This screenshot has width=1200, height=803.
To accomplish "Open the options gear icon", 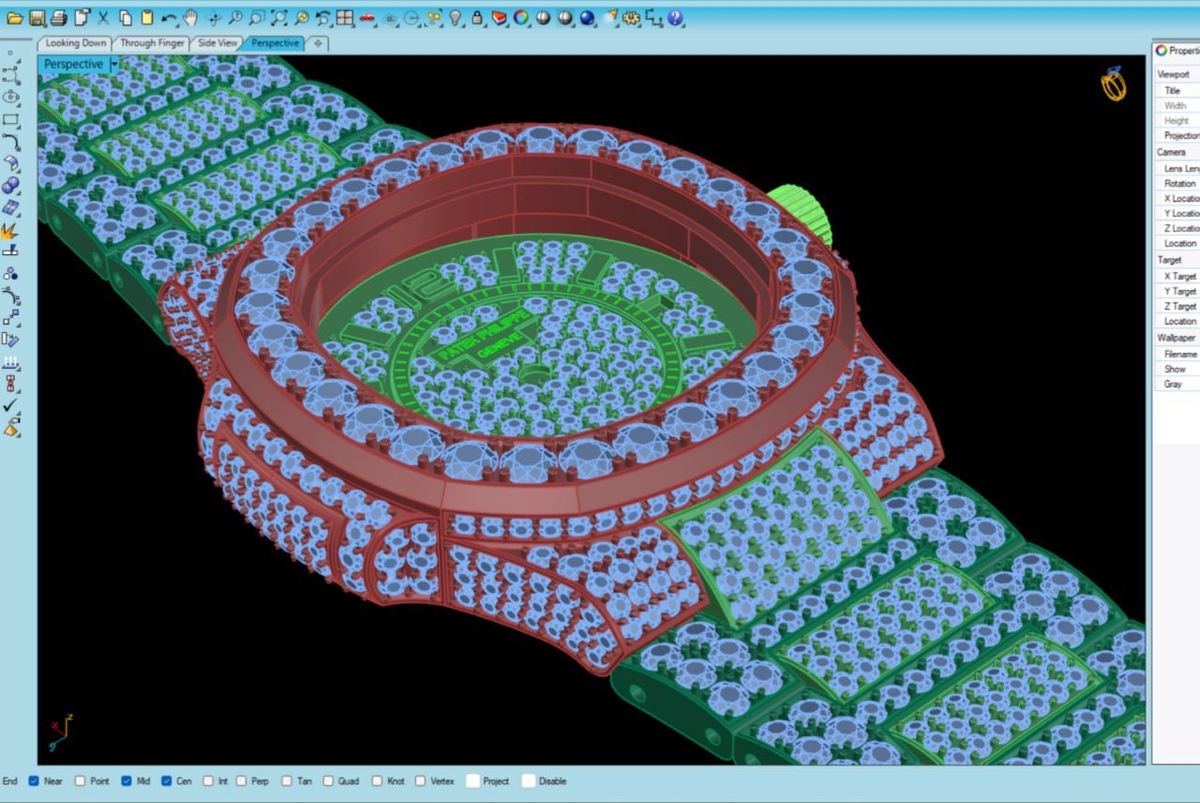I will [631, 18].
